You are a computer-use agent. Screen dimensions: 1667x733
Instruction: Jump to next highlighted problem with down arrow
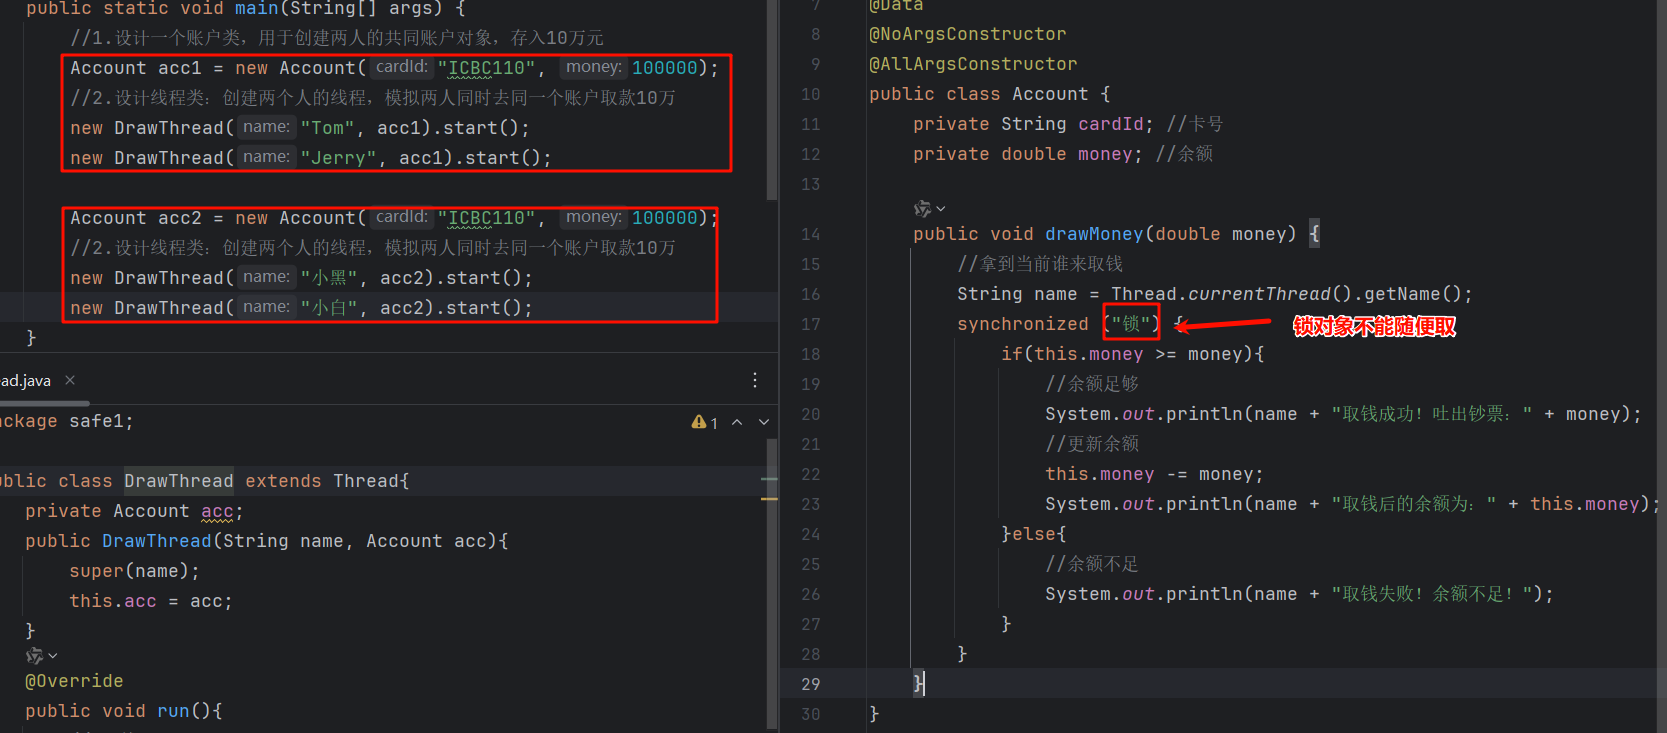(764, 422)
